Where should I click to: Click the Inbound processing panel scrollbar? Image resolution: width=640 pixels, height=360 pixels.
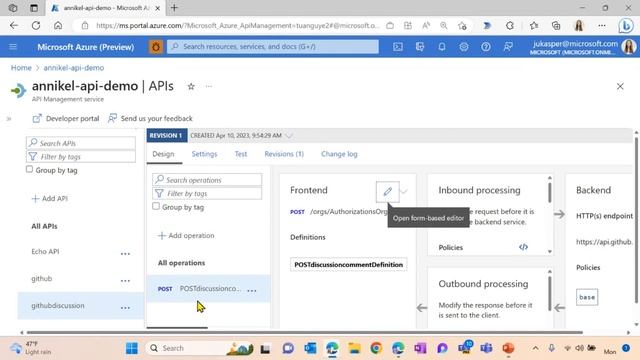(x=550, y=192)
